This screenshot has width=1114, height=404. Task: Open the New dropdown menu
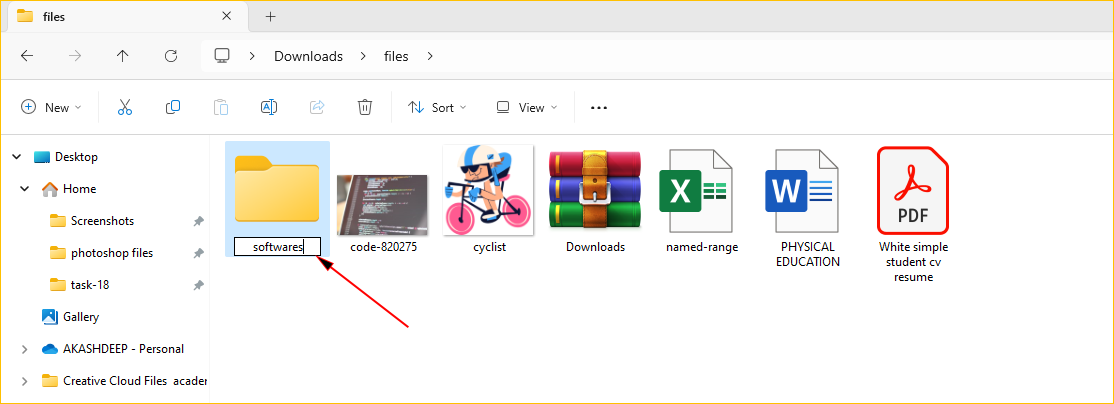pos(51,107)
